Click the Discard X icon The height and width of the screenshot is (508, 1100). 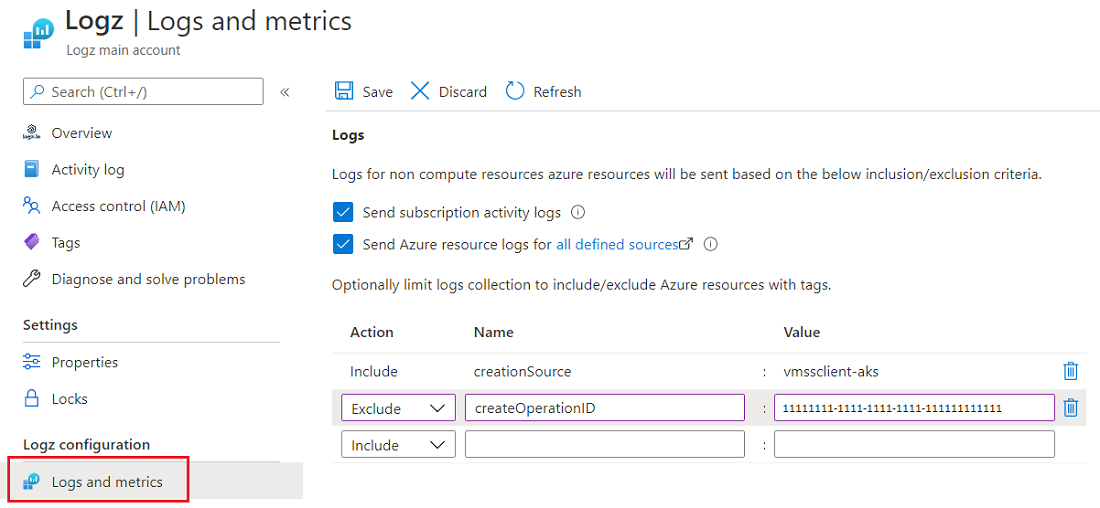coord(421,91)
